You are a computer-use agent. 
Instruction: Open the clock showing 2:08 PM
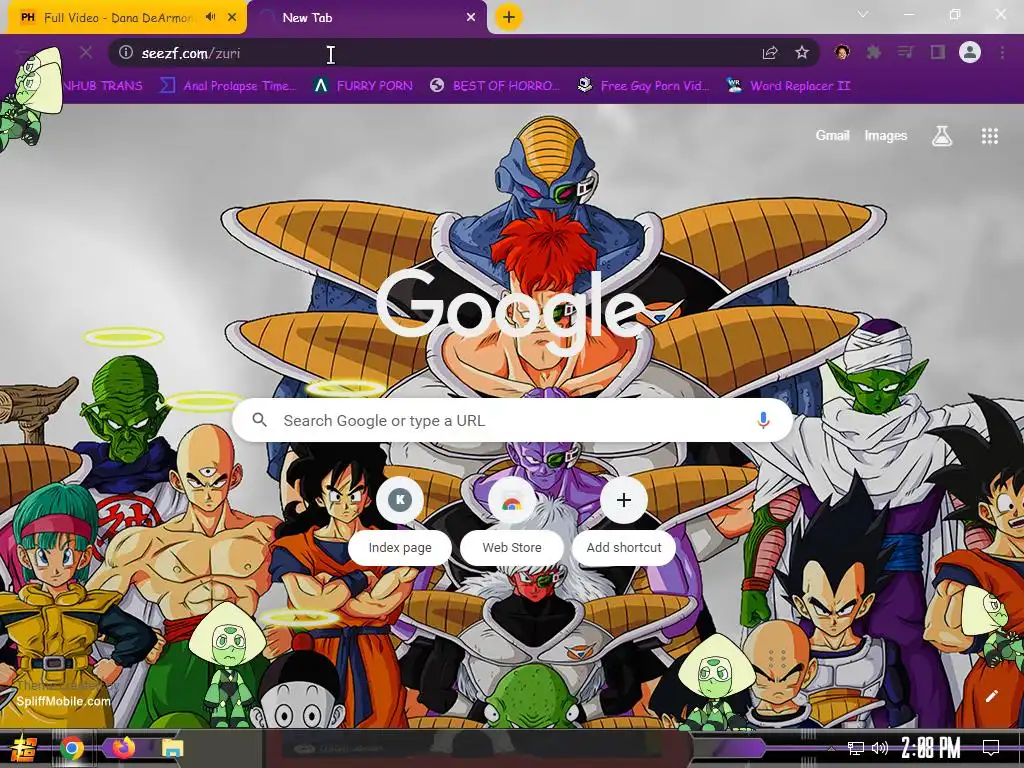(x=931, y=748)
